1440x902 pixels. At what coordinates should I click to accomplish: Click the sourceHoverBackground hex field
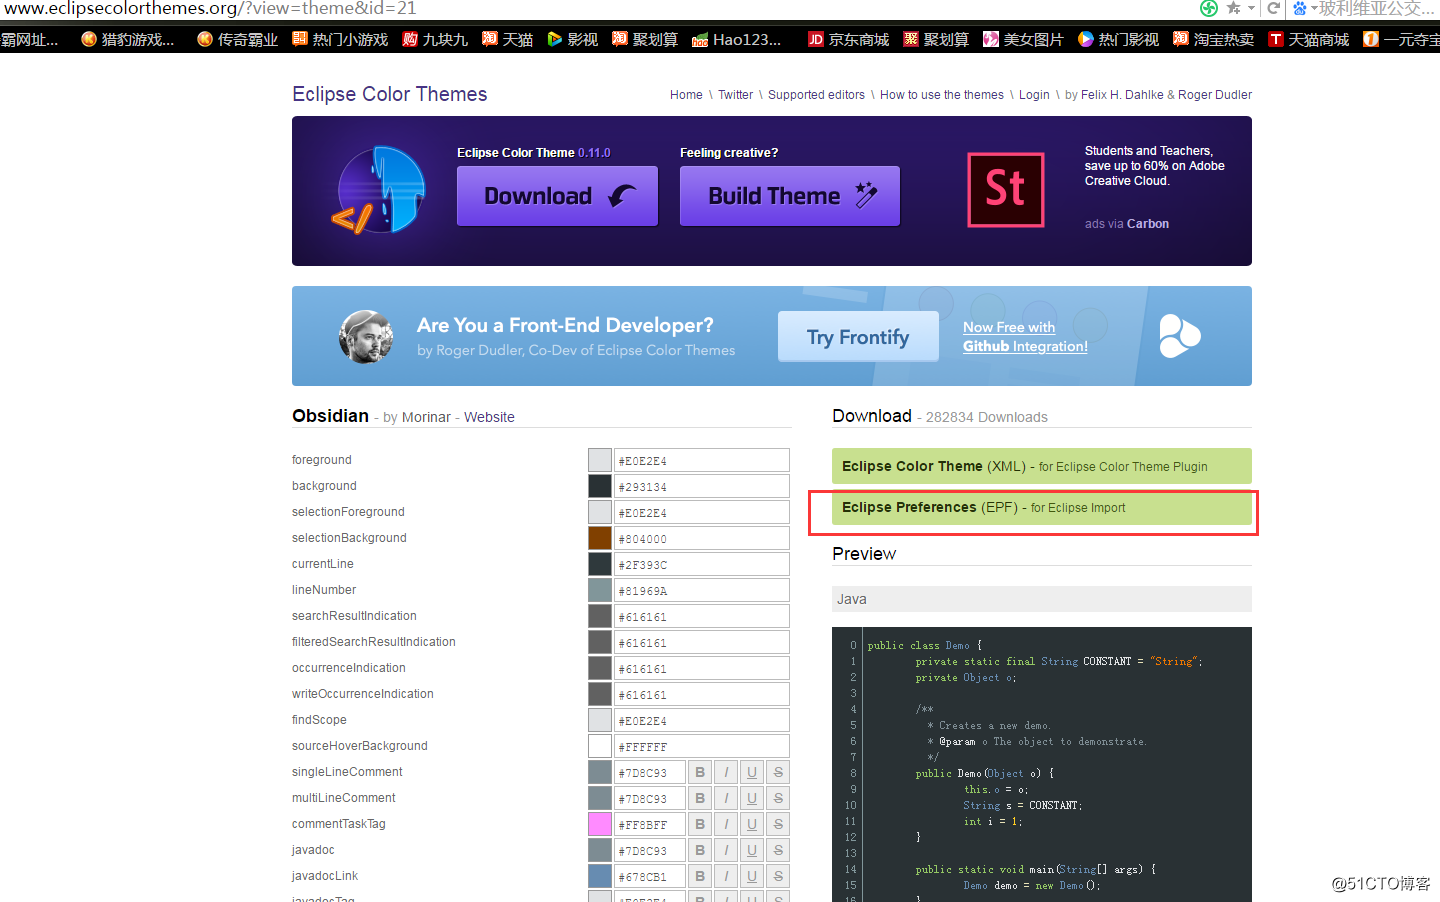[x=702, y=746]
